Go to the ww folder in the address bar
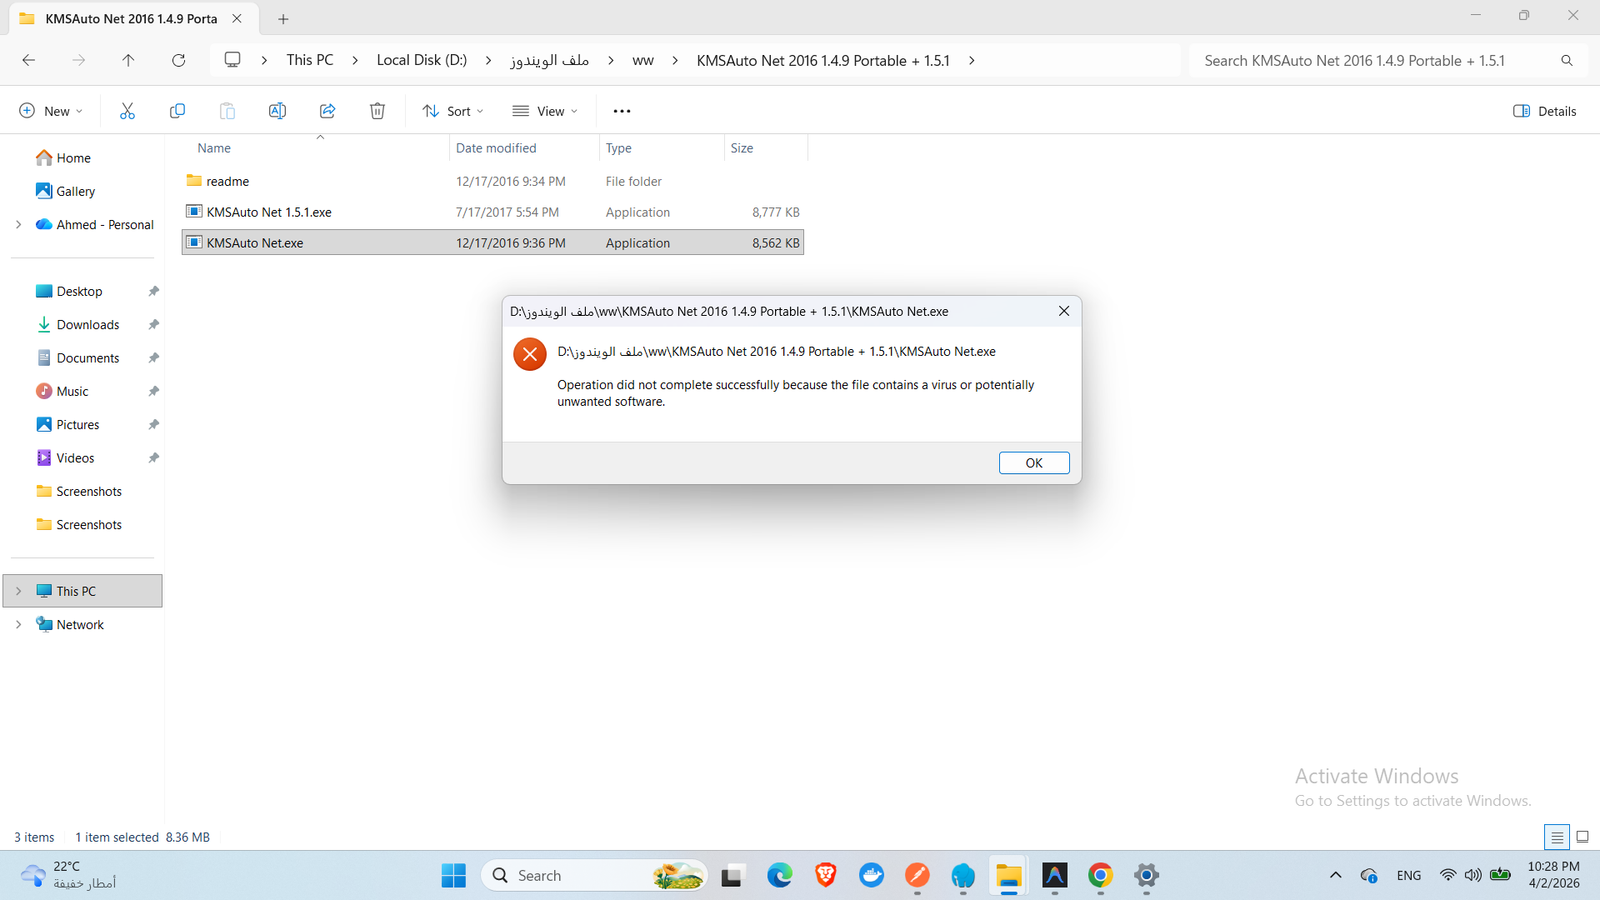Viewport: 1600px width, 900px height. (x=643, y=60)
